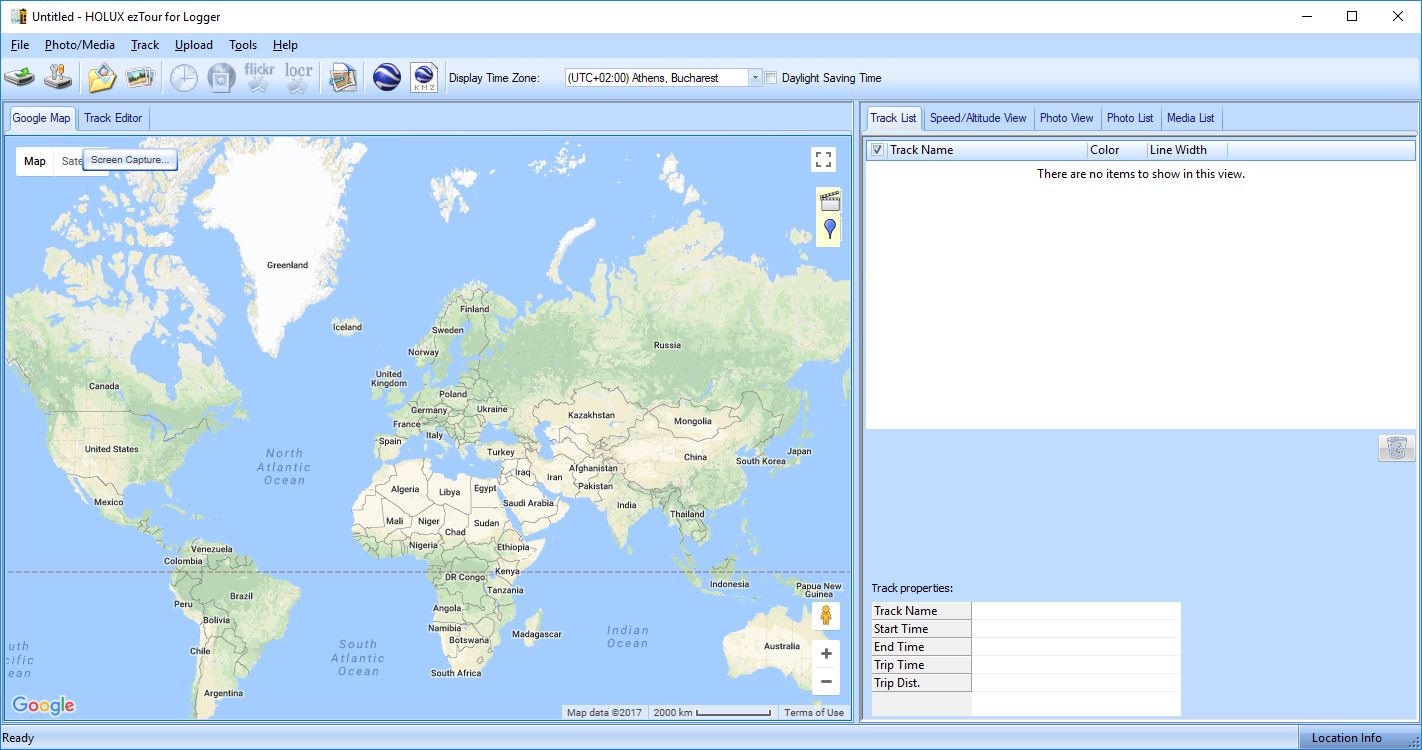Click the ezTour app icon in title bar
Image resolution: width=1422 pixels, height=750 pixels.
[x=18, y=16]
